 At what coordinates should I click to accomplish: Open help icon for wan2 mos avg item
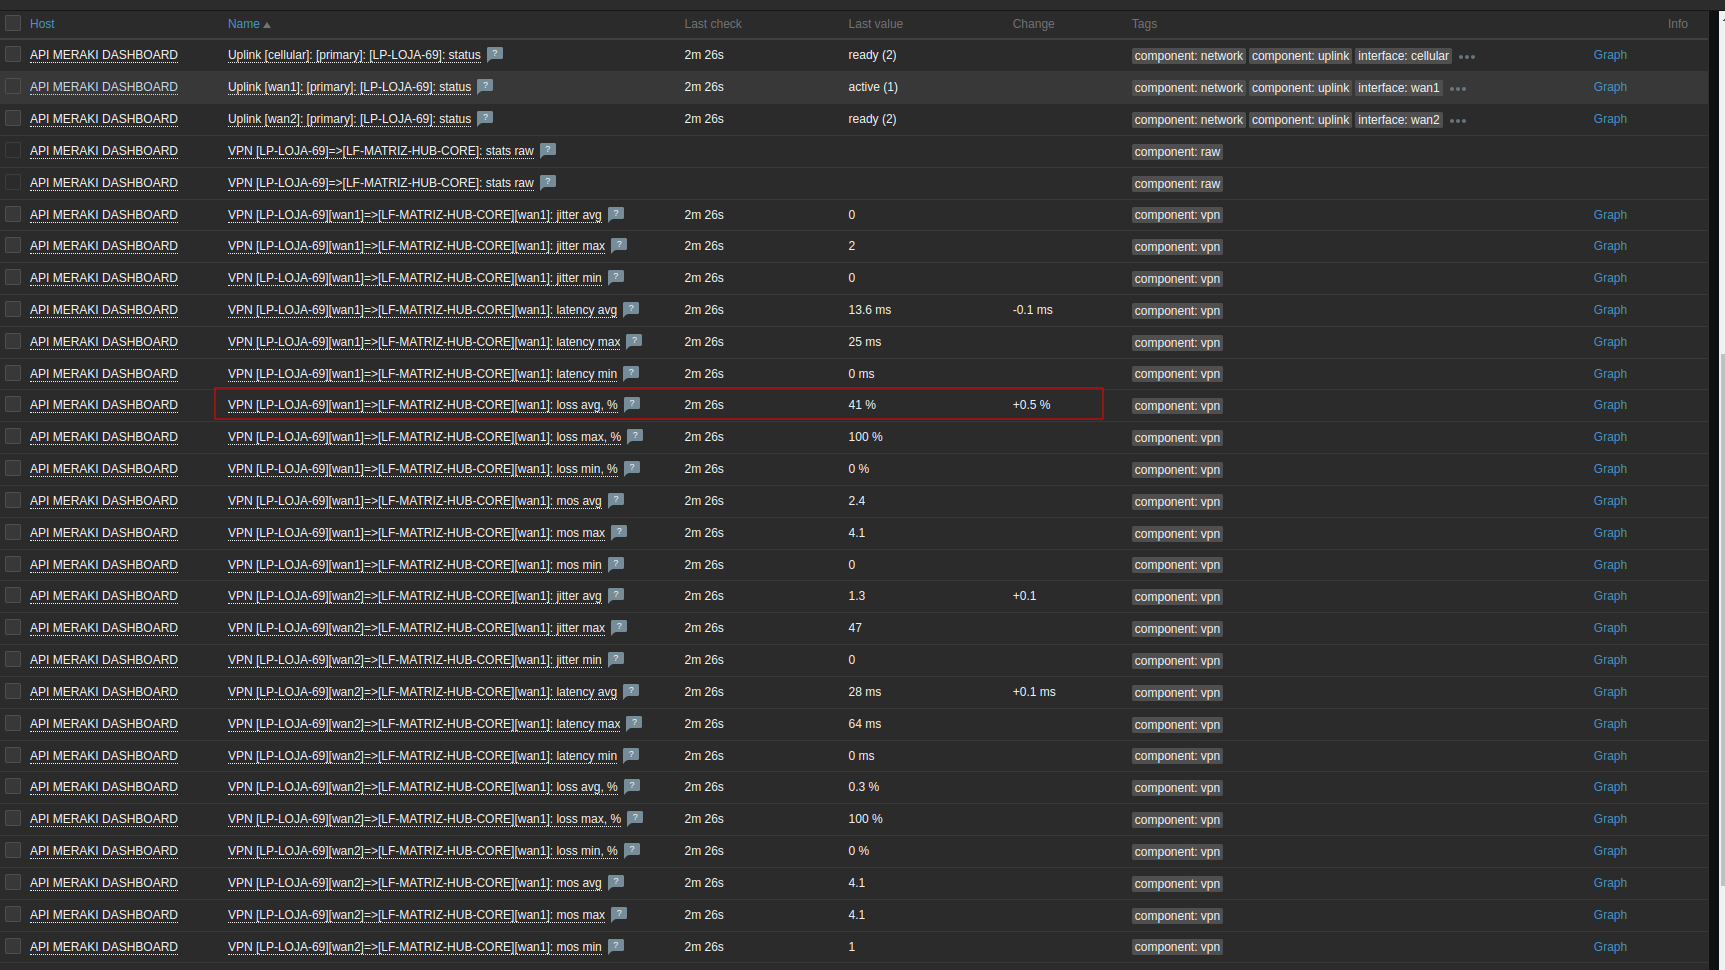[616, 882]
